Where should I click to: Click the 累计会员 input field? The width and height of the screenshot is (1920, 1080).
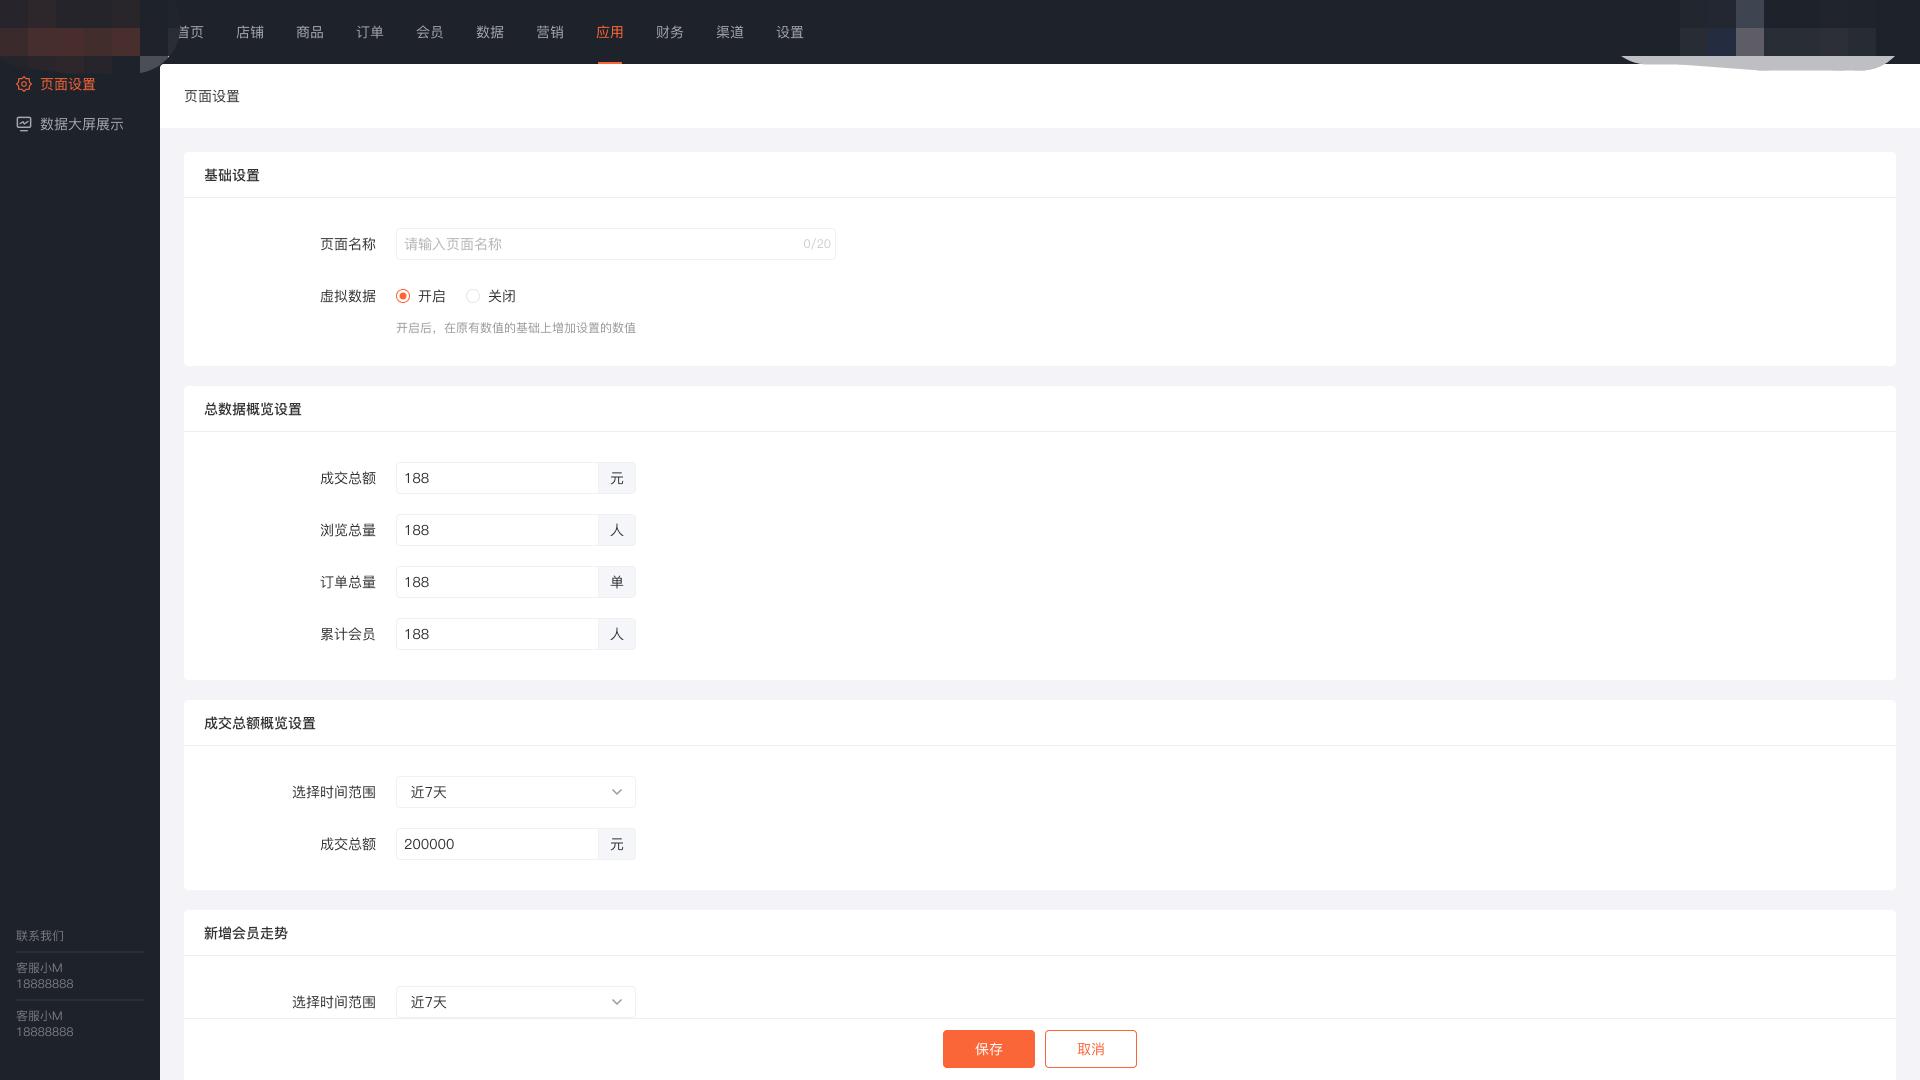click(497, 634)
